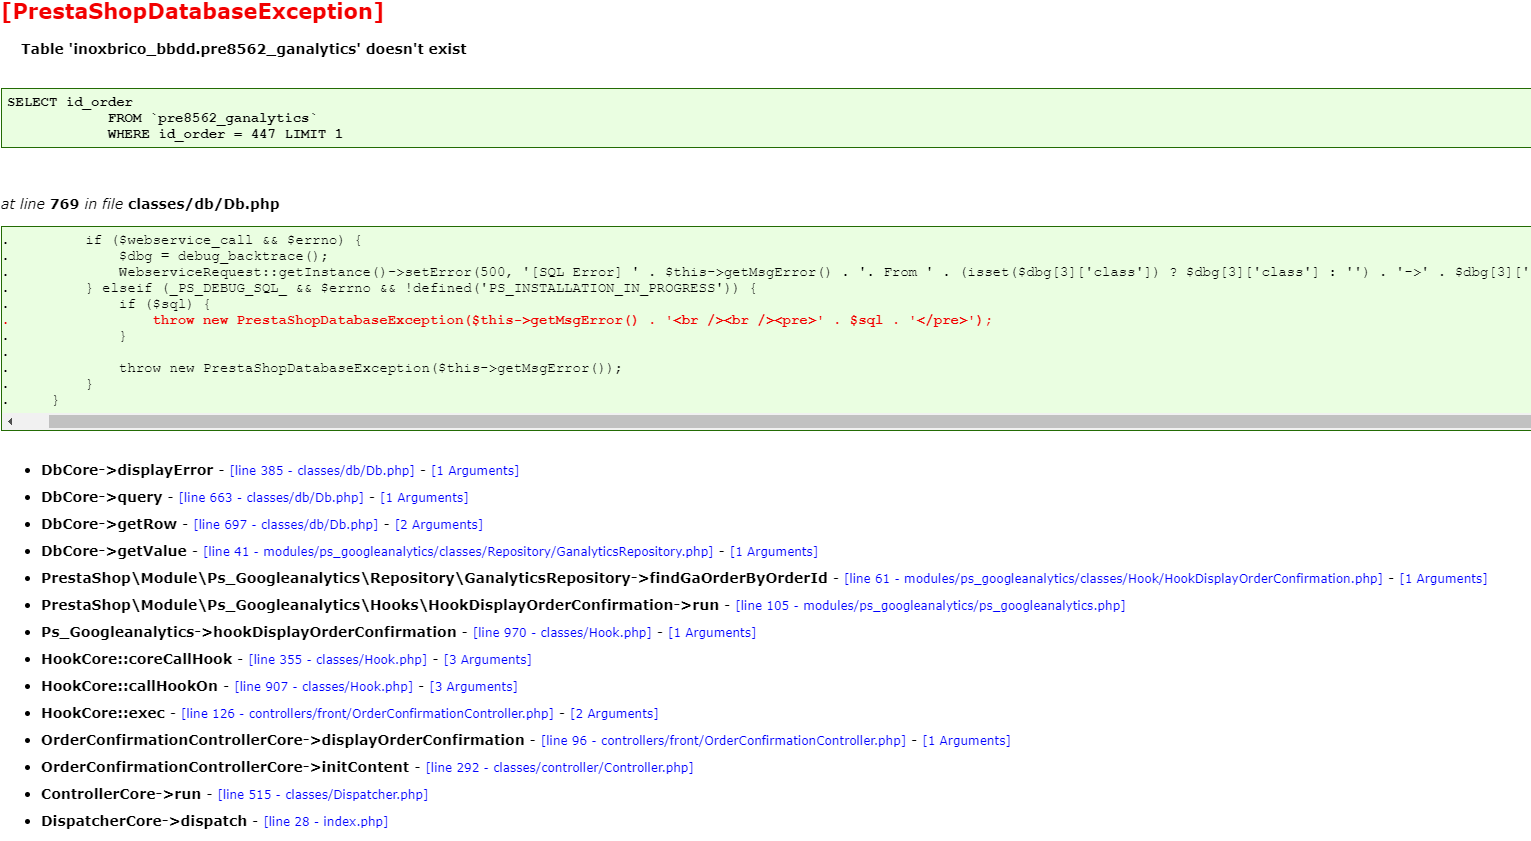Image resolution: width=1531 pixels, height=841 pixels.
Task: Open line 28 index.php link
Action: coord(326,822)
